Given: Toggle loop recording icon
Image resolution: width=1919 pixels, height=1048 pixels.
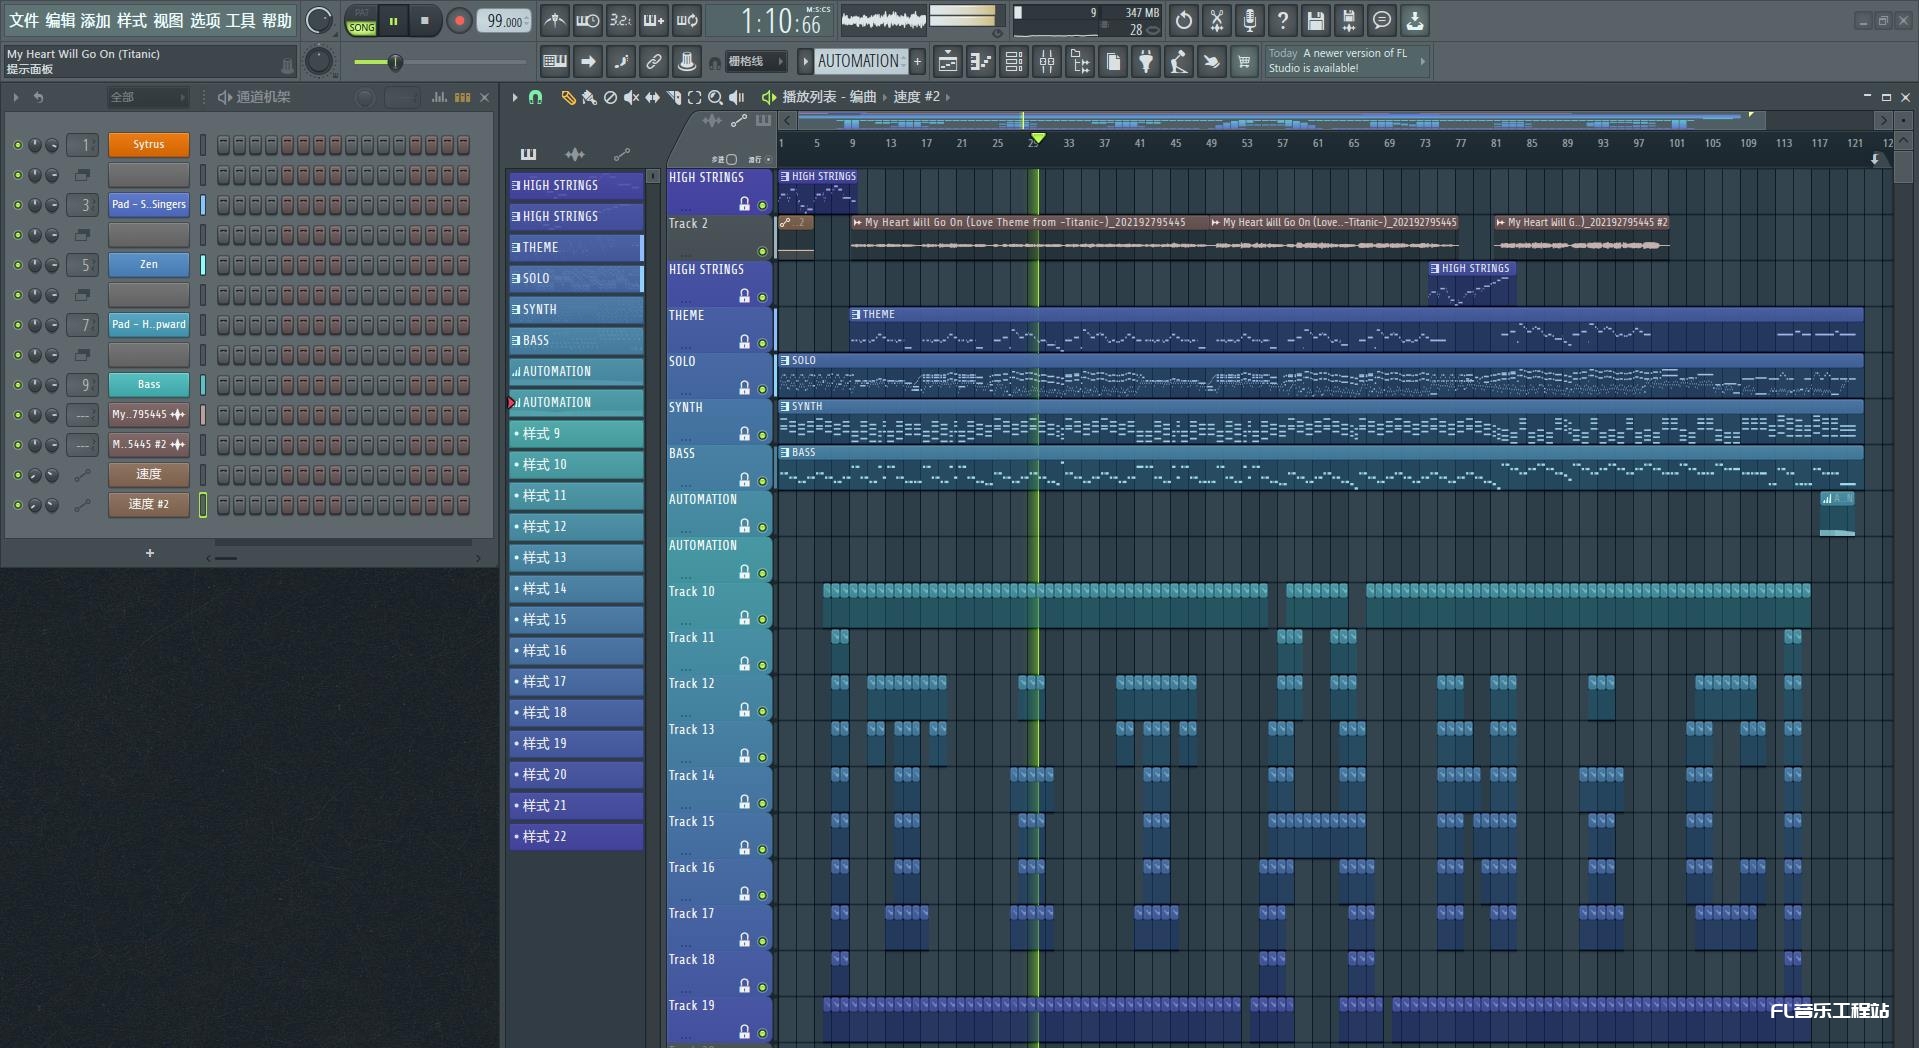Looking at the screenshot, I should [x=687, y=20].
